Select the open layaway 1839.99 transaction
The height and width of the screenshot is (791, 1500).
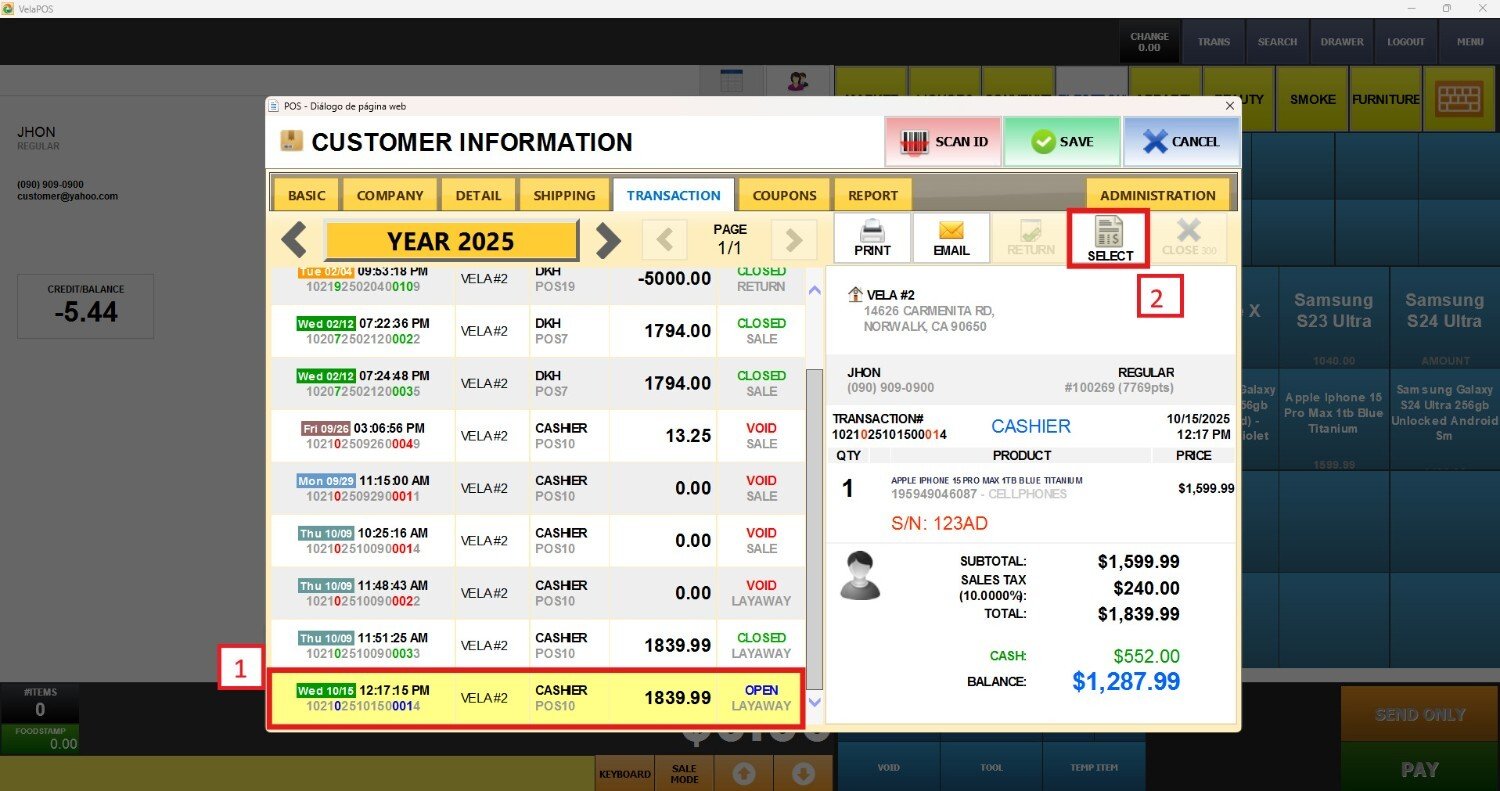click(535, 698)
